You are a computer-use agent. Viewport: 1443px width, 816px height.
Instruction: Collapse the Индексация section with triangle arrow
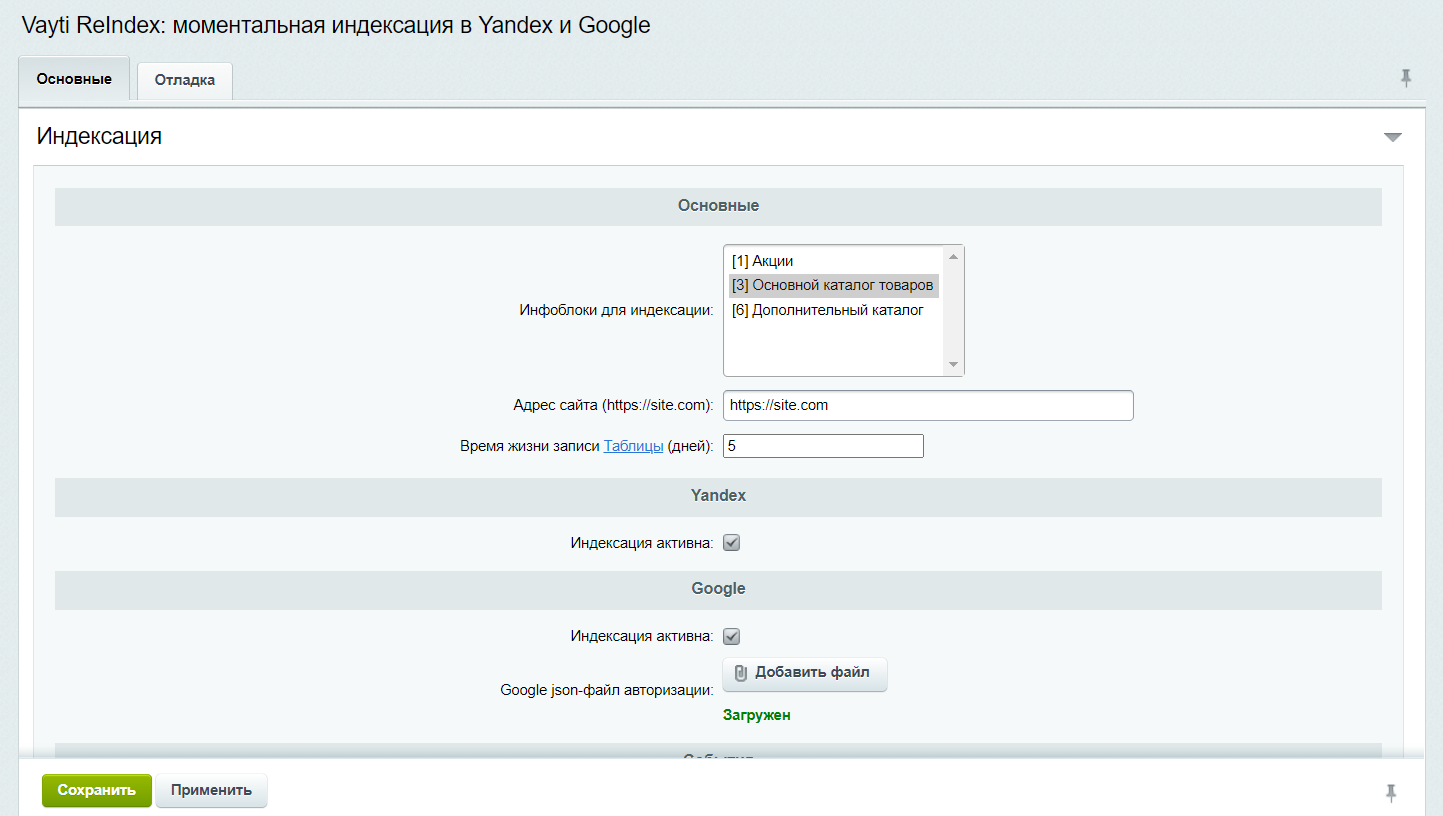1392,137
